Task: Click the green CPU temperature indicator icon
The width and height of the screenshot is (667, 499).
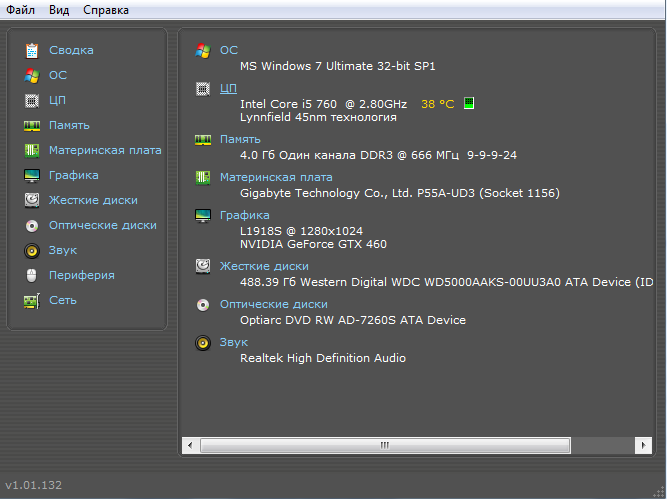Action: coord(469,103)
